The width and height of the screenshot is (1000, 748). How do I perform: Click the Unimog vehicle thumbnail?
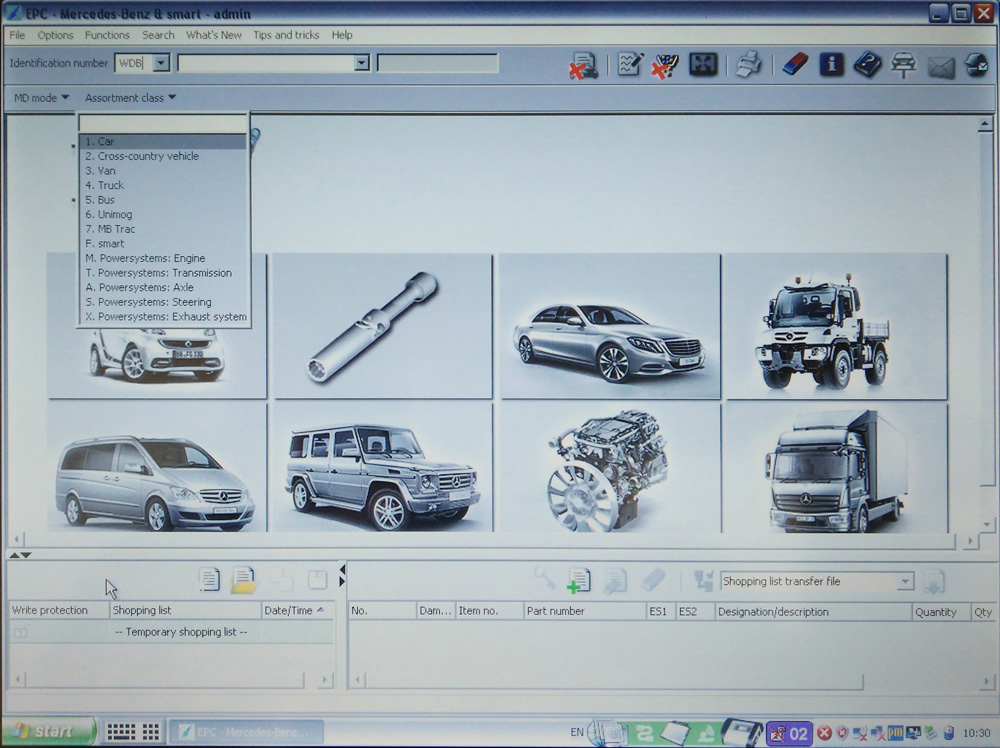[x=836, y=326]
